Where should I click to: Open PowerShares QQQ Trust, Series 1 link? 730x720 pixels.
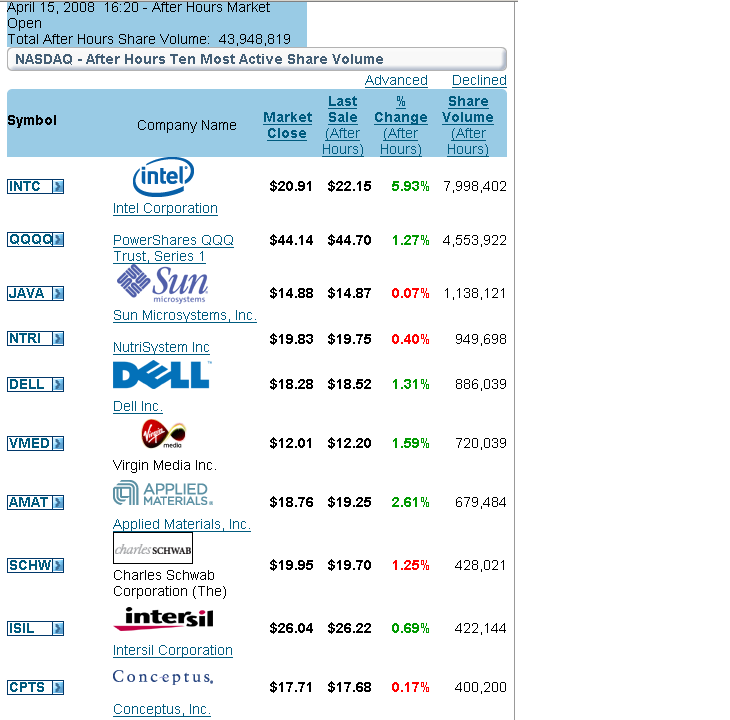(173, 248)
